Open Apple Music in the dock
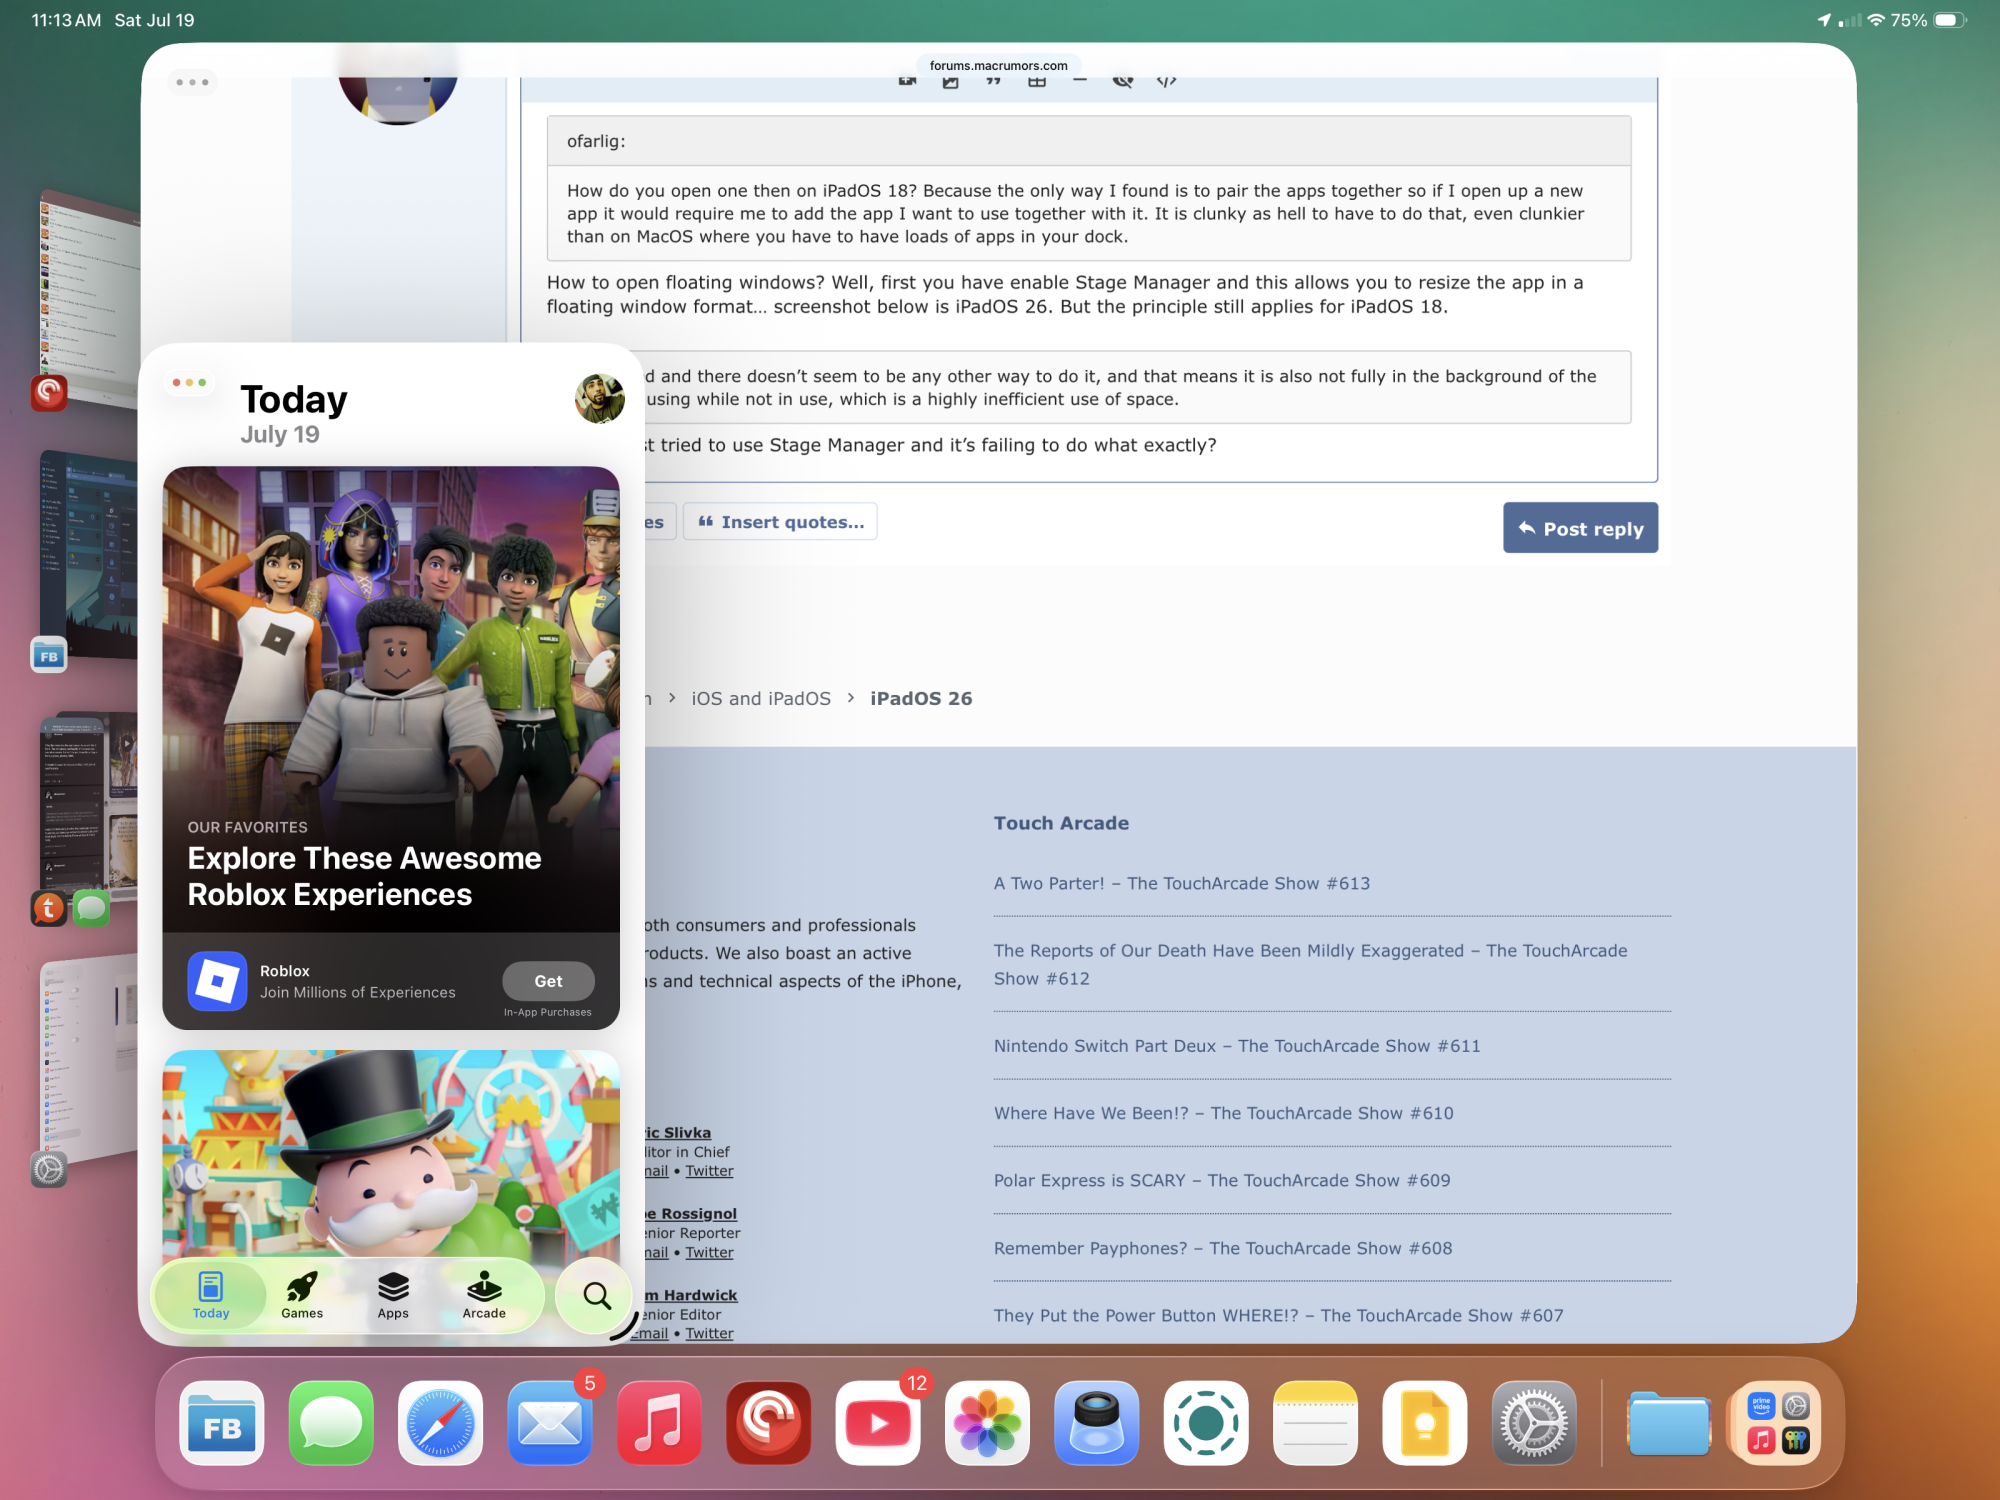 [x=659, y=1423]
